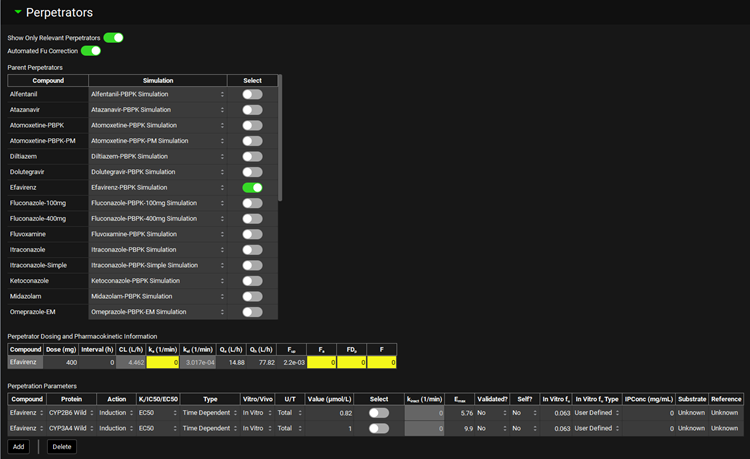Image resolution: width=750 pixels, height=459 pixels.
Task: Click the yellow ka (1/min) cell
Action: click(163, 362)
